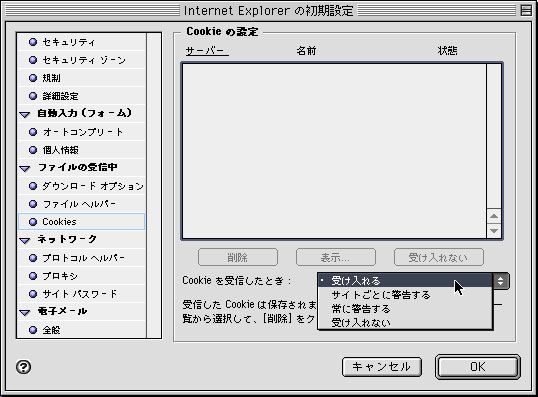This screenshot has width=538, height=397.
Task: Click the 受け入れない button under the list
Action: click(439, 257)
